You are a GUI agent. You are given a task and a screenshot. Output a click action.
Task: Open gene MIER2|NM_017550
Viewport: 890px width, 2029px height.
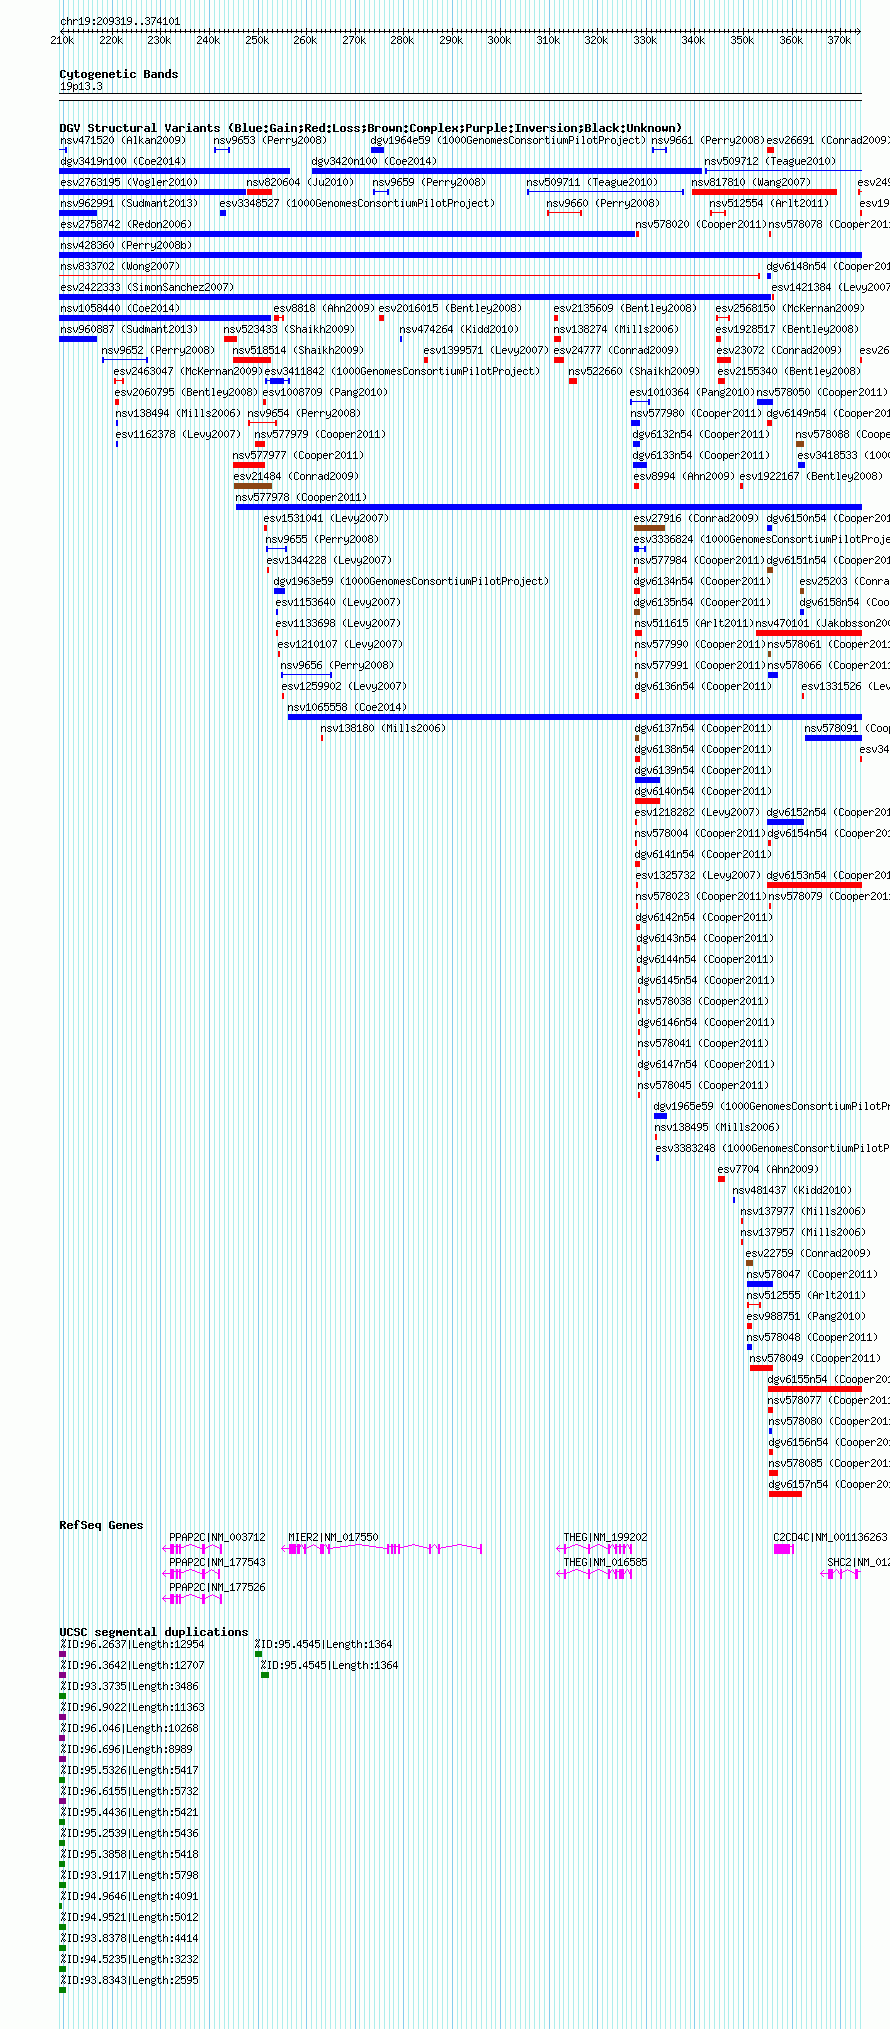point(333,1537)
